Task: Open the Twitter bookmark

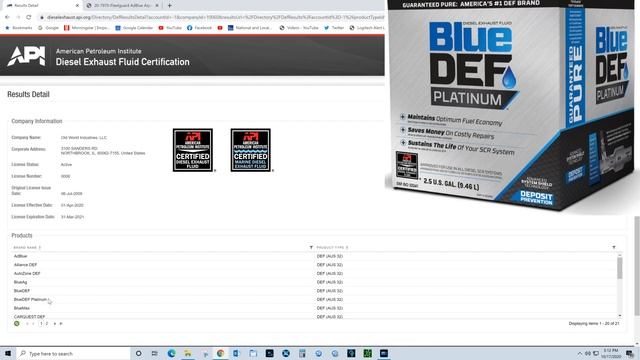Action: point(334,28)
